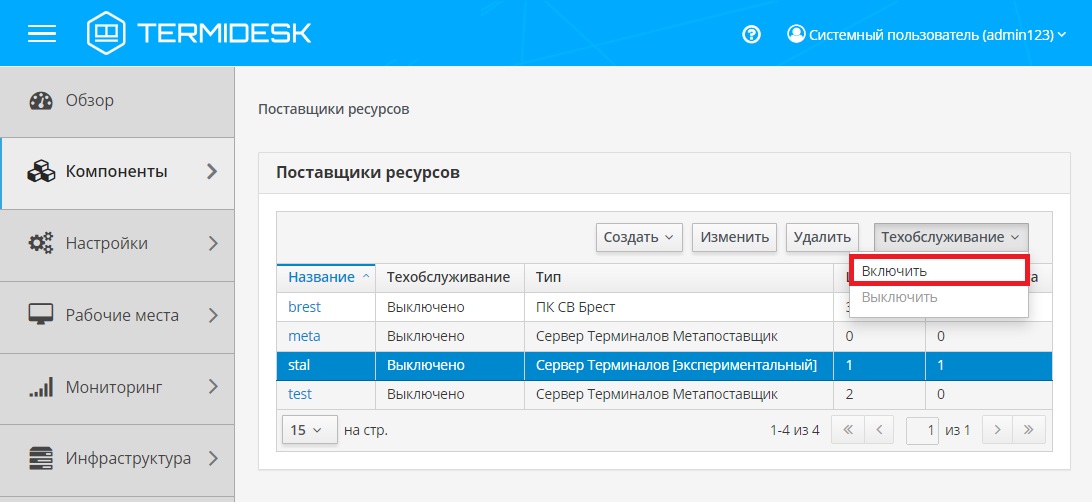Click the Настройки gears icon
This screenshot has height=502, width=1092.
(41, 243)
